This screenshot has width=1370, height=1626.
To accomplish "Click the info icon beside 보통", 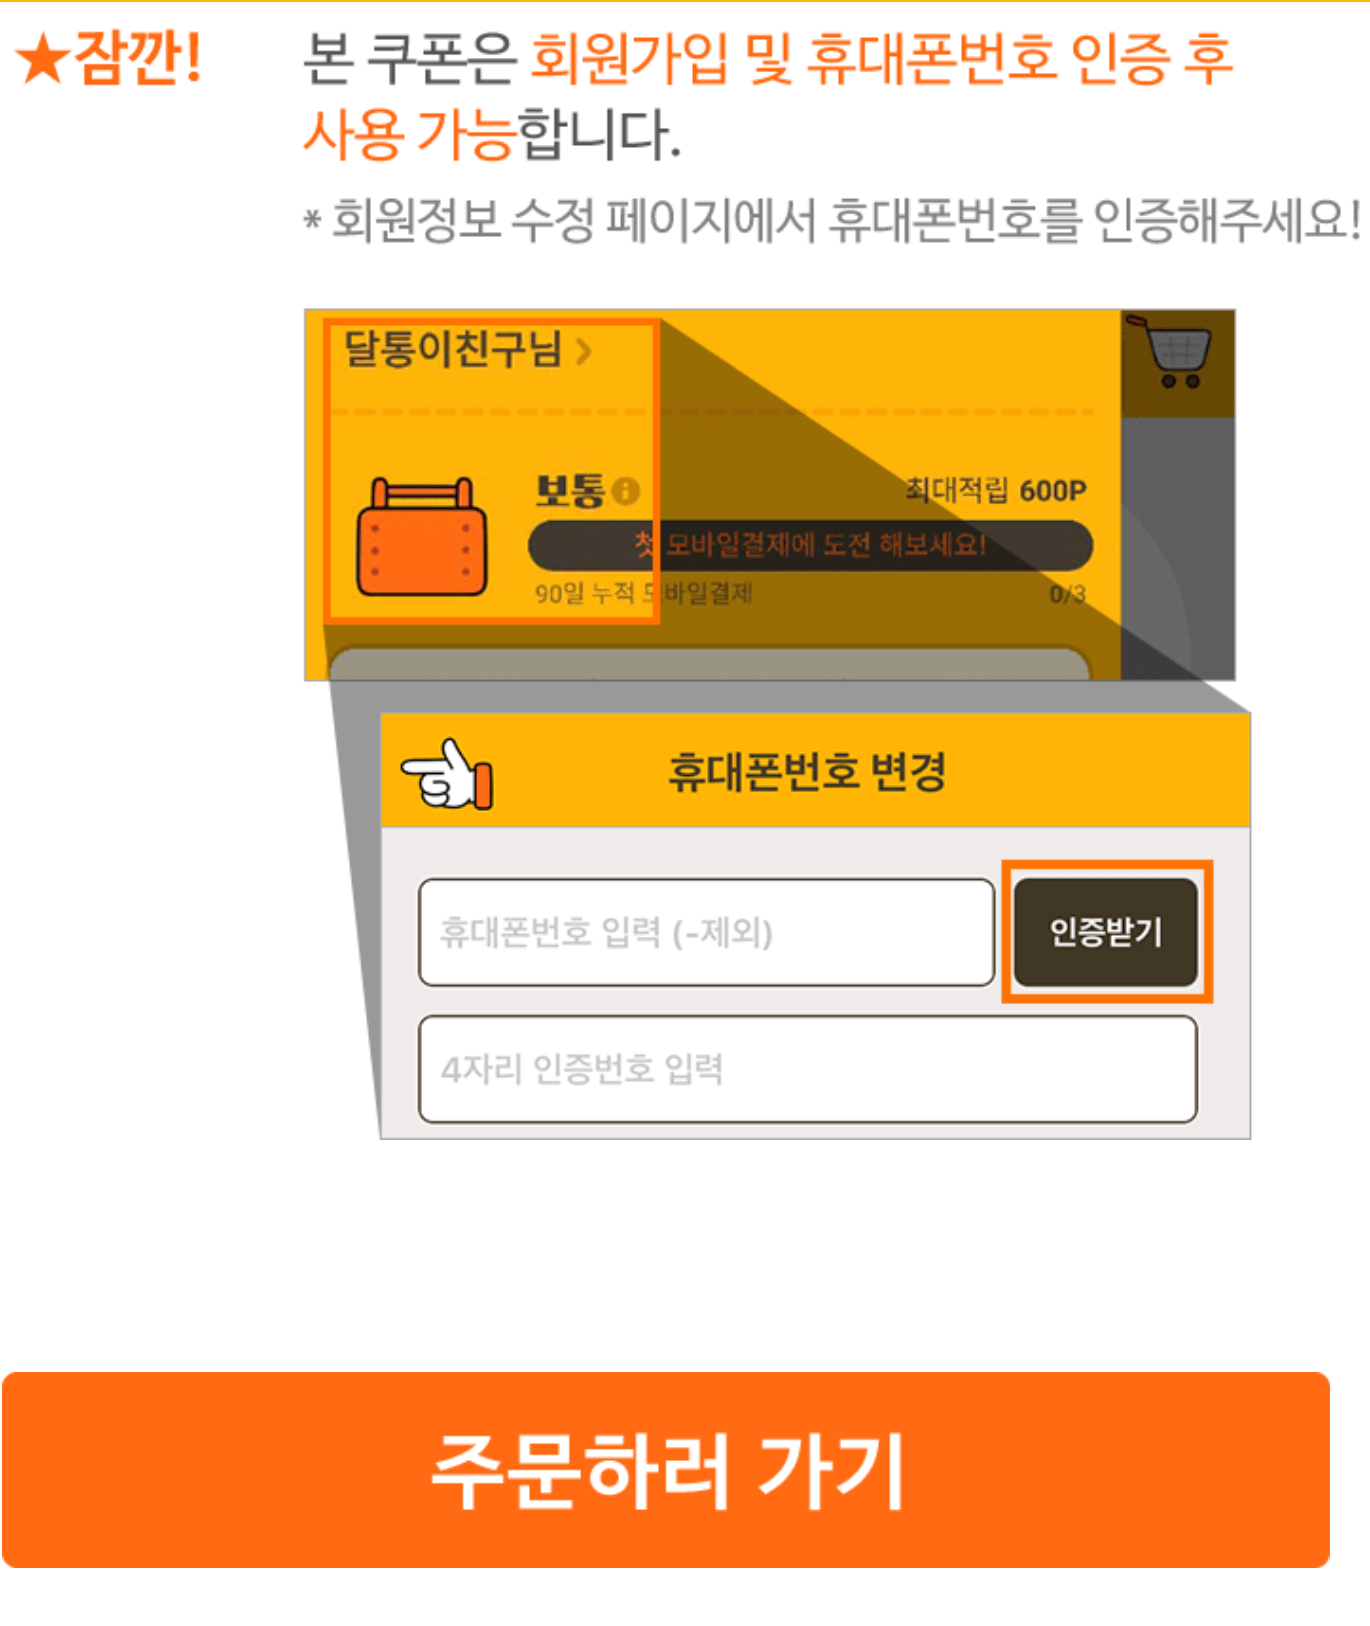I will pyautogui.click(x=626, y=491).
